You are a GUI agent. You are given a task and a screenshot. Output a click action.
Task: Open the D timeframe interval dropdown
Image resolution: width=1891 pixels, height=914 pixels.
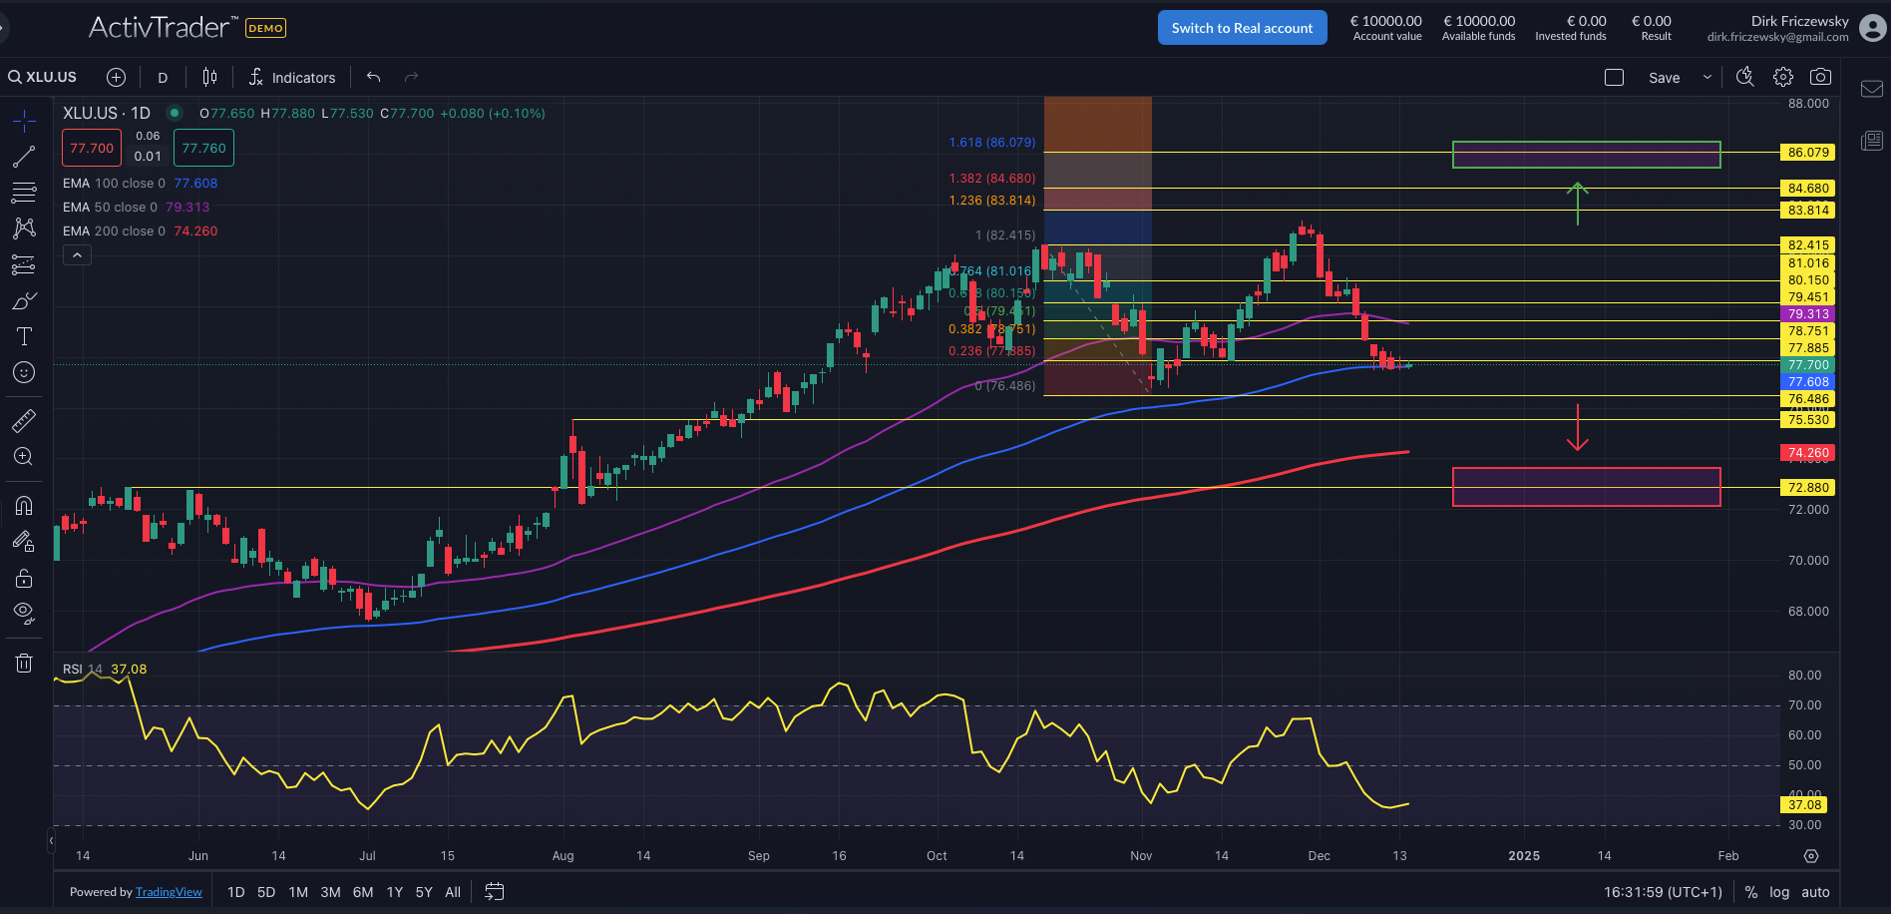[x=163, y=77]
